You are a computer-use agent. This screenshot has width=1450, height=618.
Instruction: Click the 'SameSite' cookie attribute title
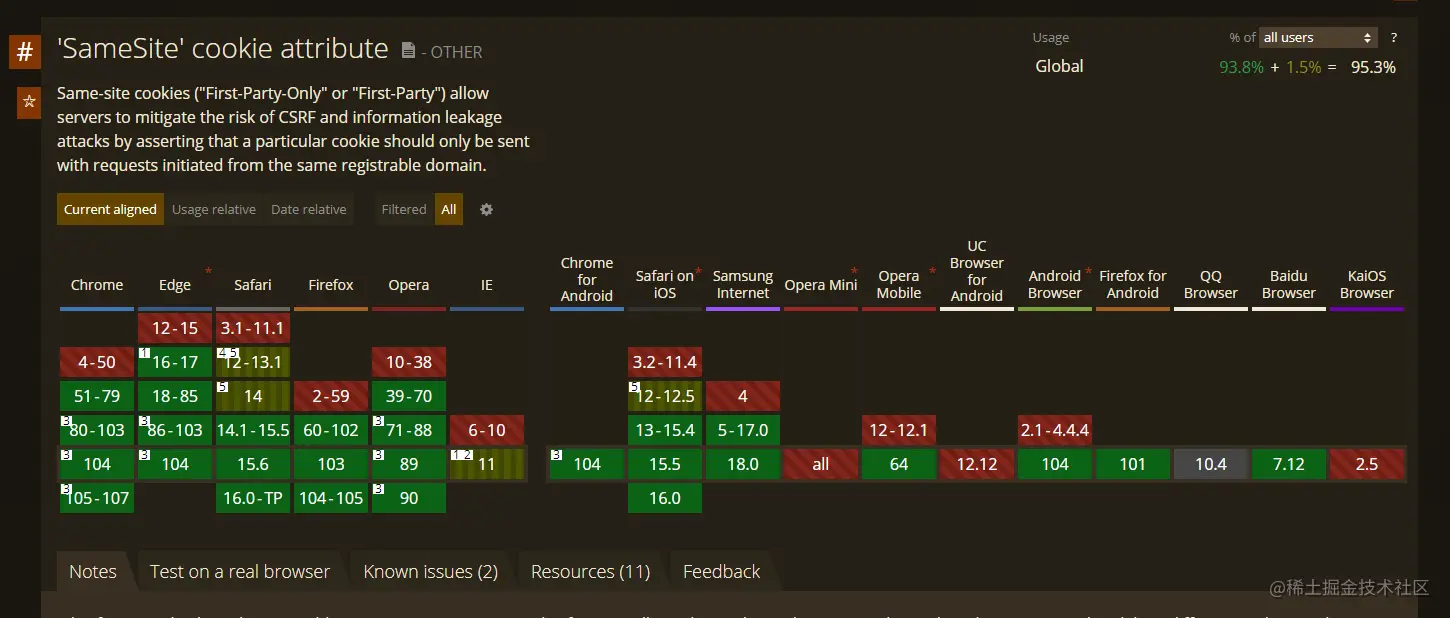pyautogui.click(x=223, y=48)
